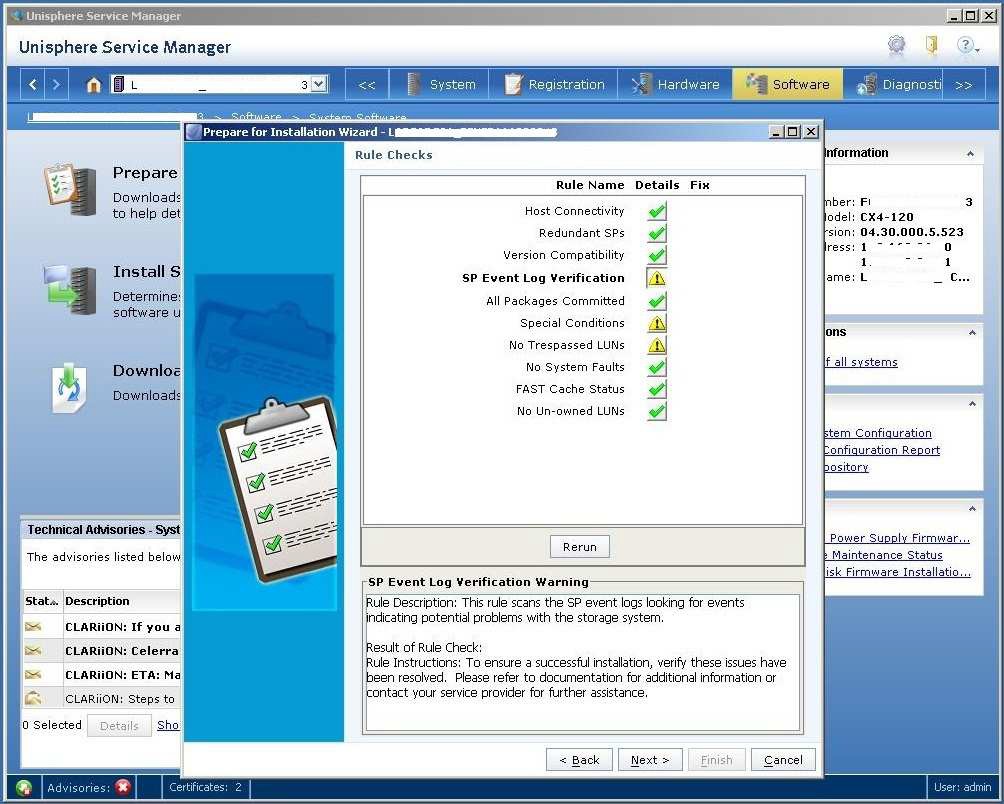
Task: Click the Prepare for Installation icon
Action: tap(70, 189)
